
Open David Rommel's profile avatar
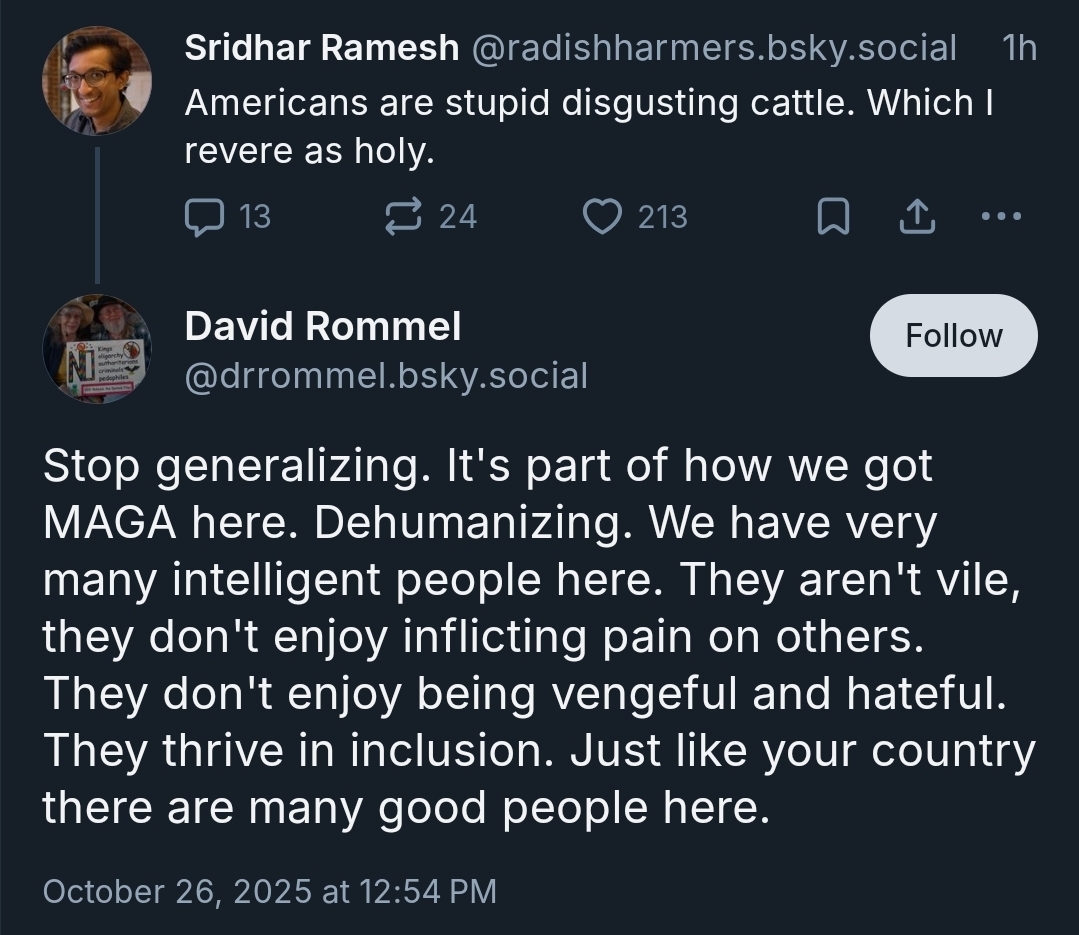pos(96,349)
